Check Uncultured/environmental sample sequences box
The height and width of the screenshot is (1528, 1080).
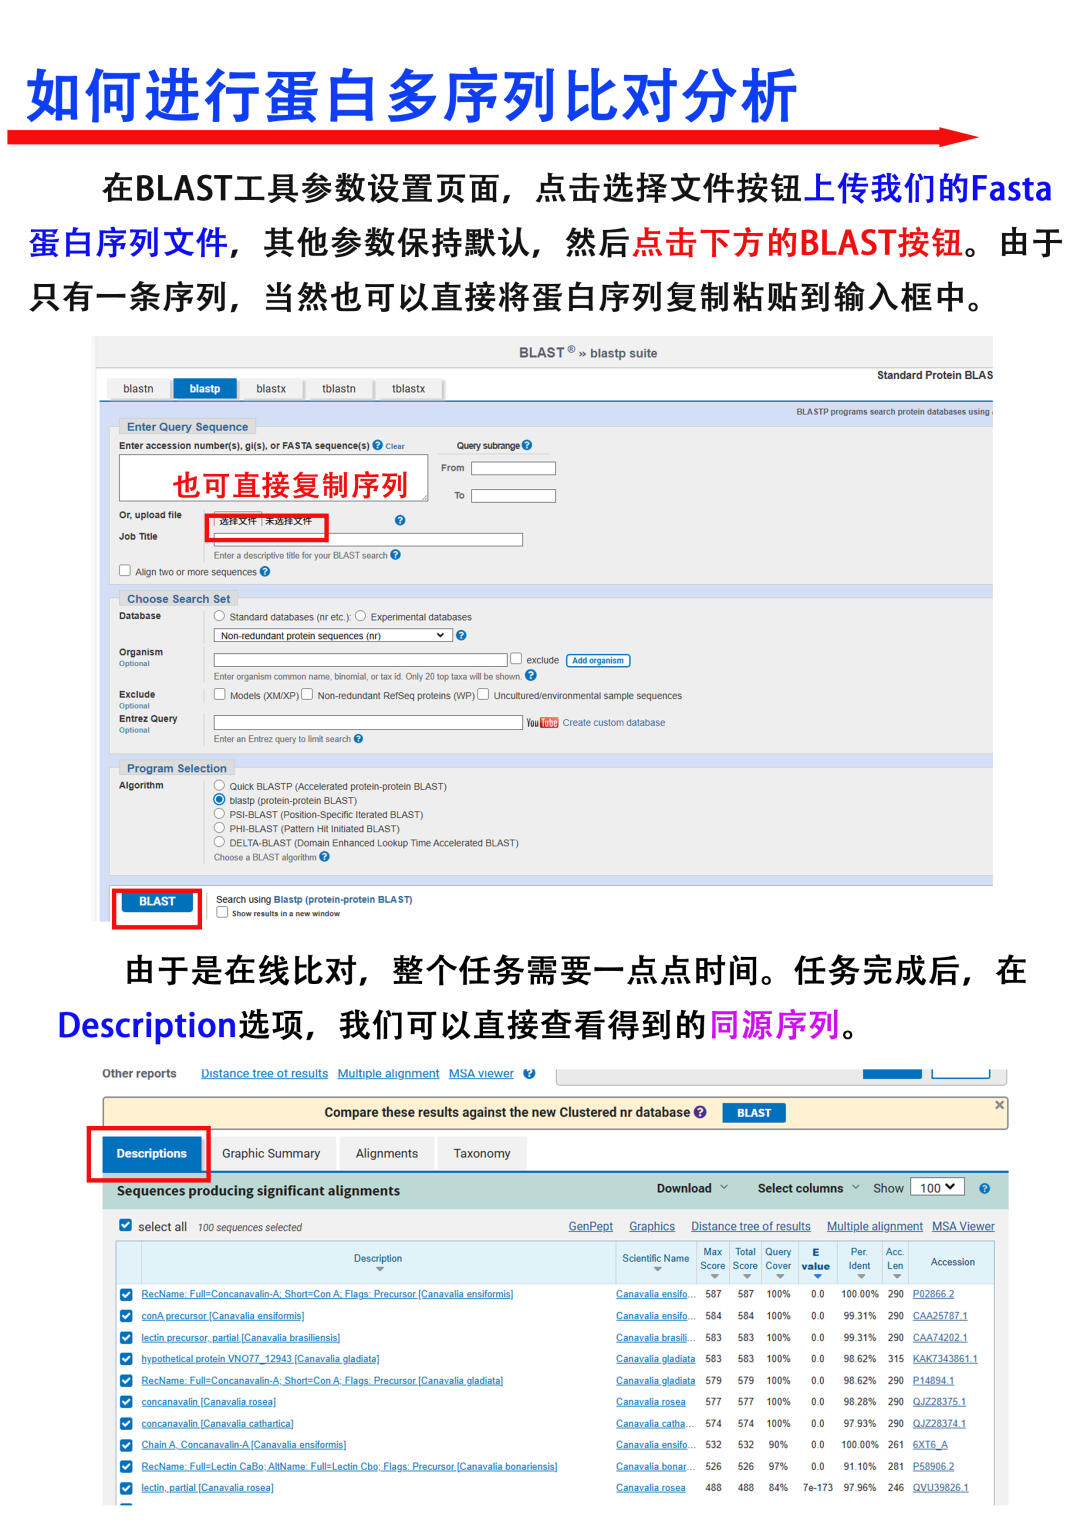(x=483, y=694)
